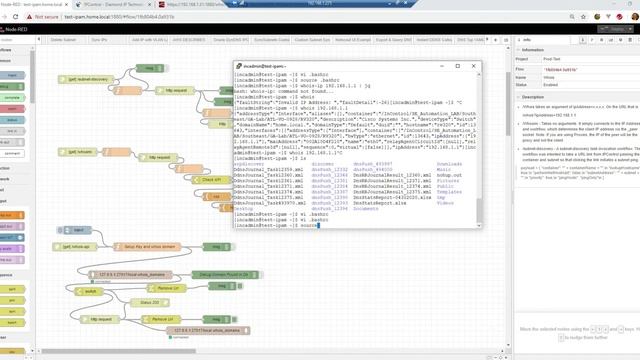Expand the network palette category
The width and height of the screenshot is (640, 360).
pos(15,179)
